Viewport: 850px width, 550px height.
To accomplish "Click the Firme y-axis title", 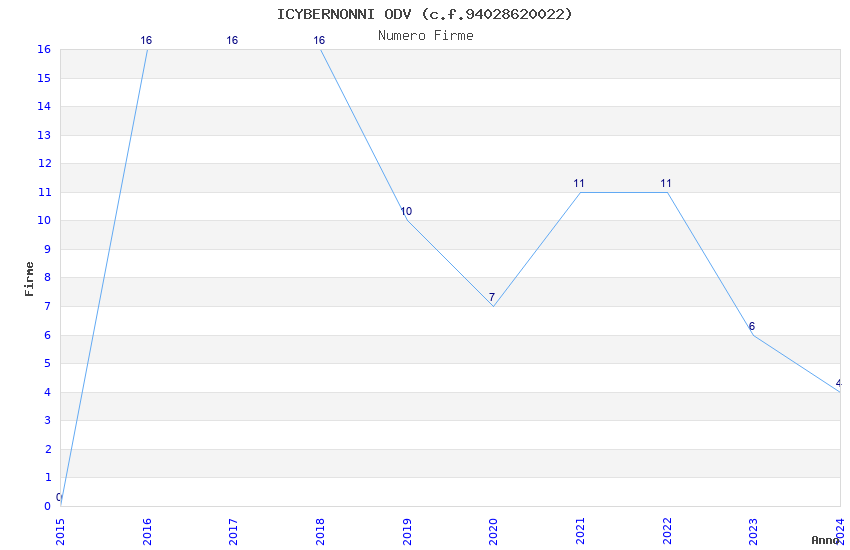I will [29, 279].
